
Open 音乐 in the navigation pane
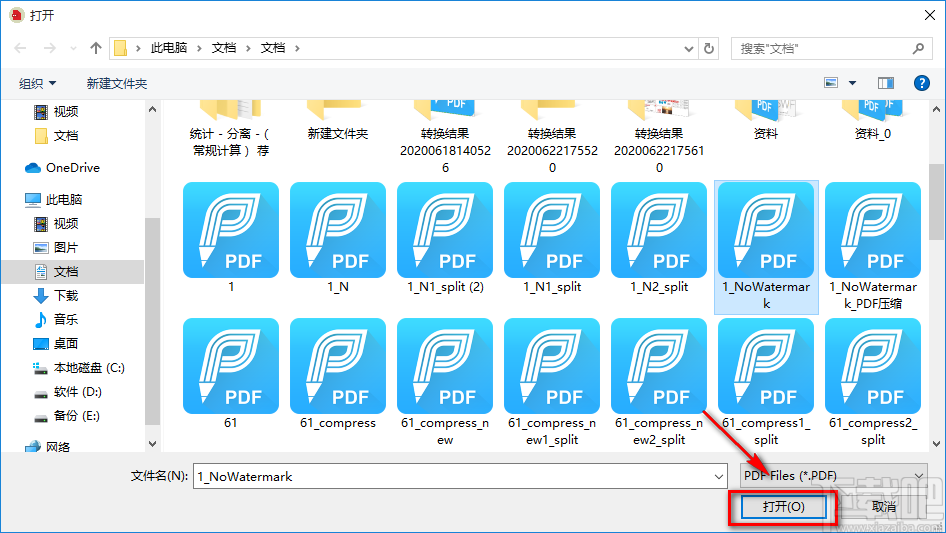click(x=56, y=319)
